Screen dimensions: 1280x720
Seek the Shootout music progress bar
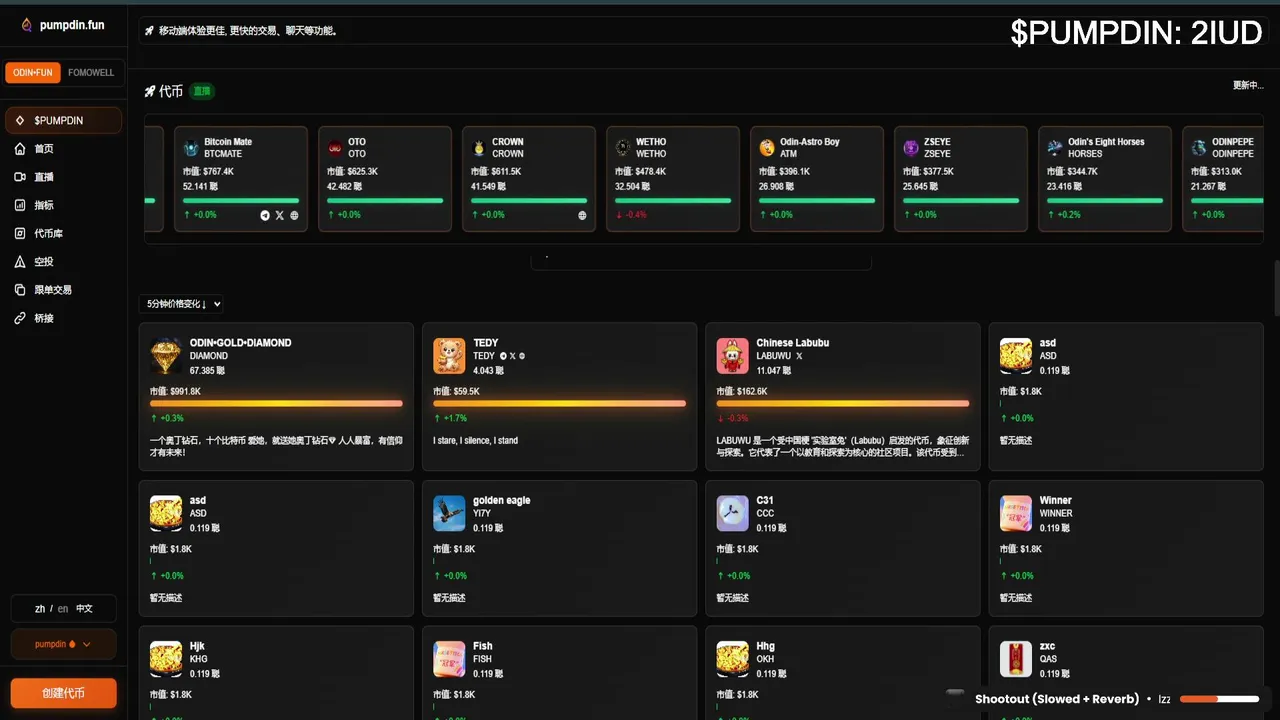pyautogui.click(x=1219, y=699)
